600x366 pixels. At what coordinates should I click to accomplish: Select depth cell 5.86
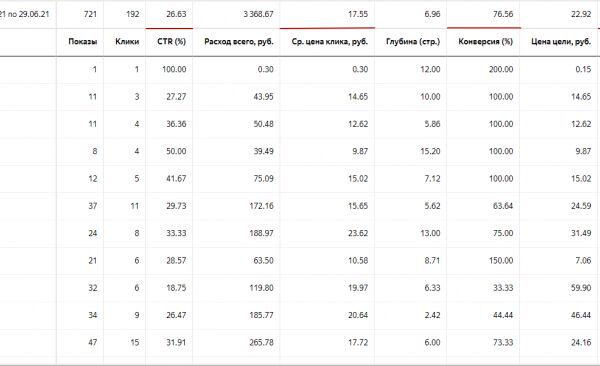pyautogui.click(x=432, y=124)
